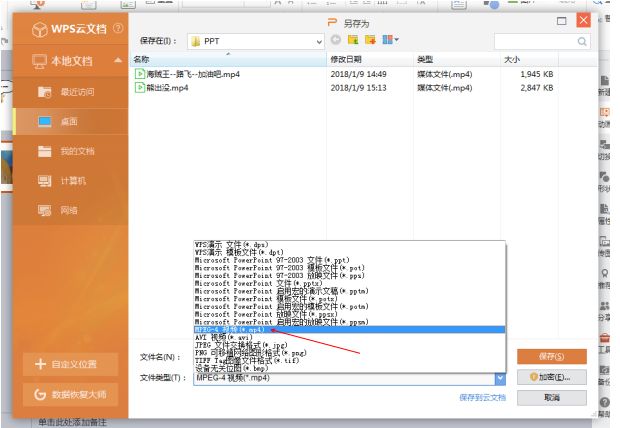Collapse the 本地文档 section arrow
The image size is (620, 428).
(117, 60)
